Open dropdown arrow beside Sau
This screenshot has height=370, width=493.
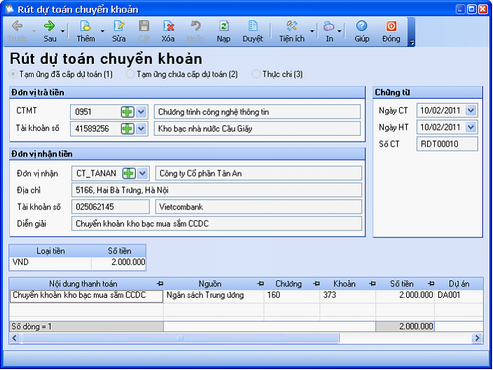point(63,31)
